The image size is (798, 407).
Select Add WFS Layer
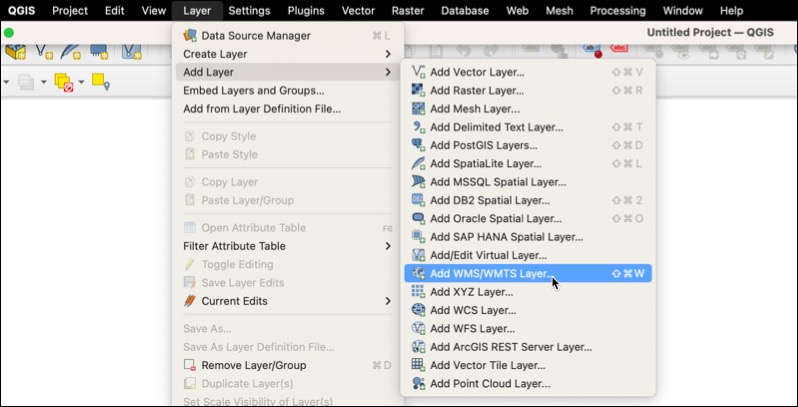pyautogui.click(x=528, y=329)
